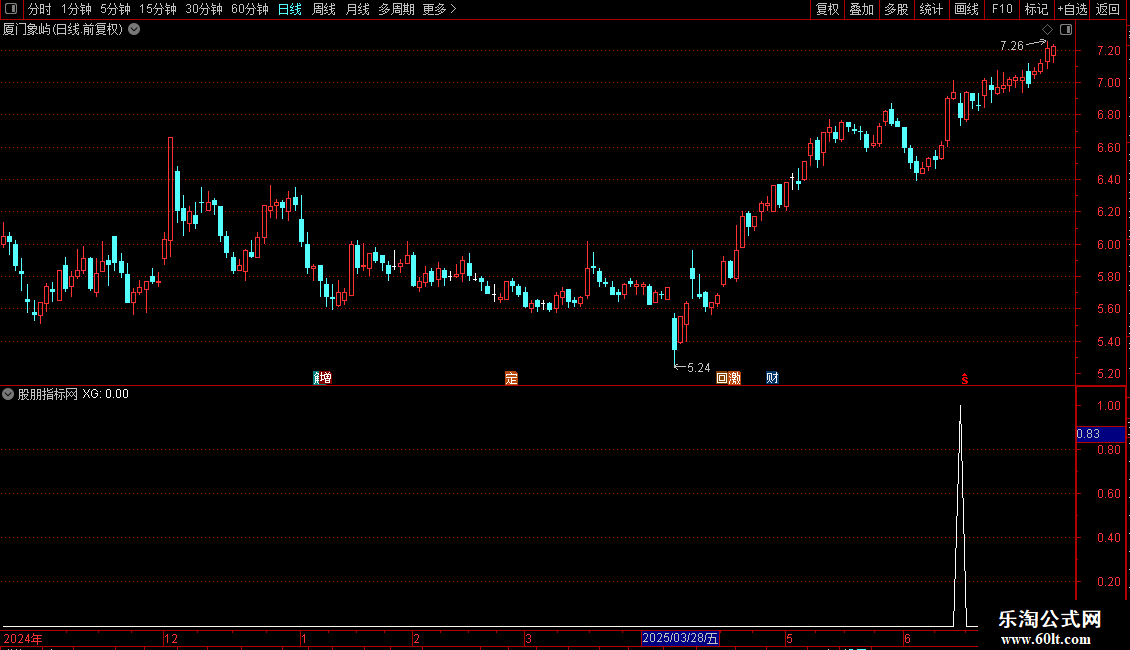Click the 股朋指标网 indicator name
The height and width of the screenshot is (650, 1130).
(48, 394)
